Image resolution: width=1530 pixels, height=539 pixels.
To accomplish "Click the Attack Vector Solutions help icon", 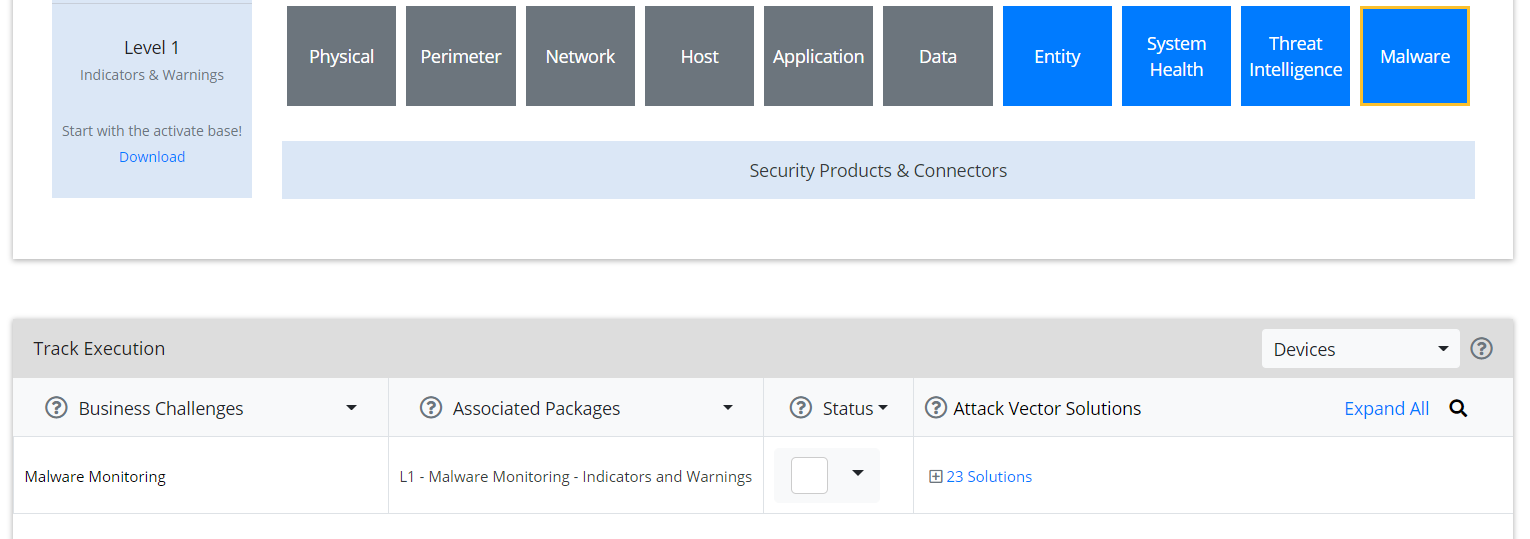I will click(936, 408).
